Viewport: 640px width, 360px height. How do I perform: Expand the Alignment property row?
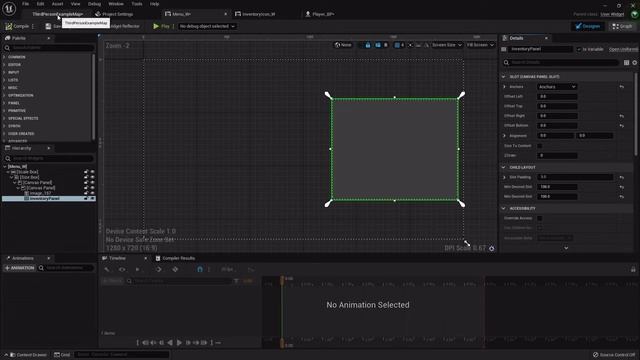coord(504,136)
